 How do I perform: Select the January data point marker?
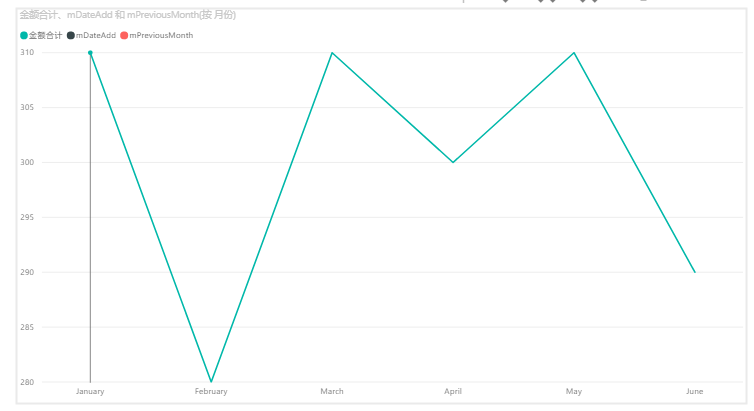point(90,53)
